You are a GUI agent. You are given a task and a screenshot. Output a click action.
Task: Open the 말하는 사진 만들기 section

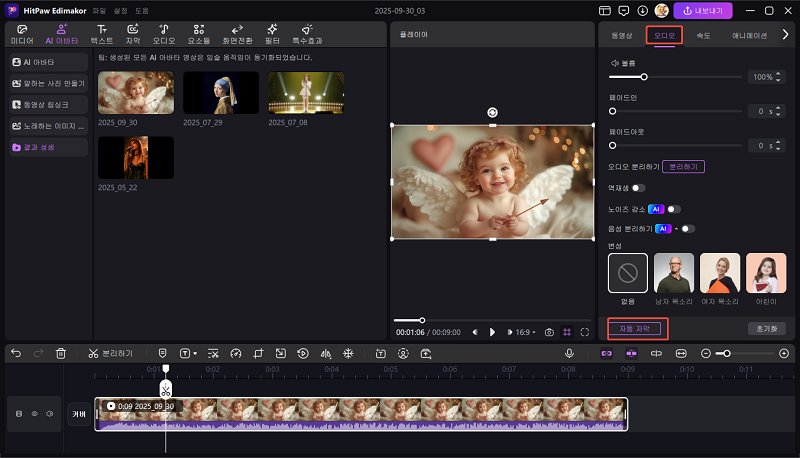tap(48, 83)
